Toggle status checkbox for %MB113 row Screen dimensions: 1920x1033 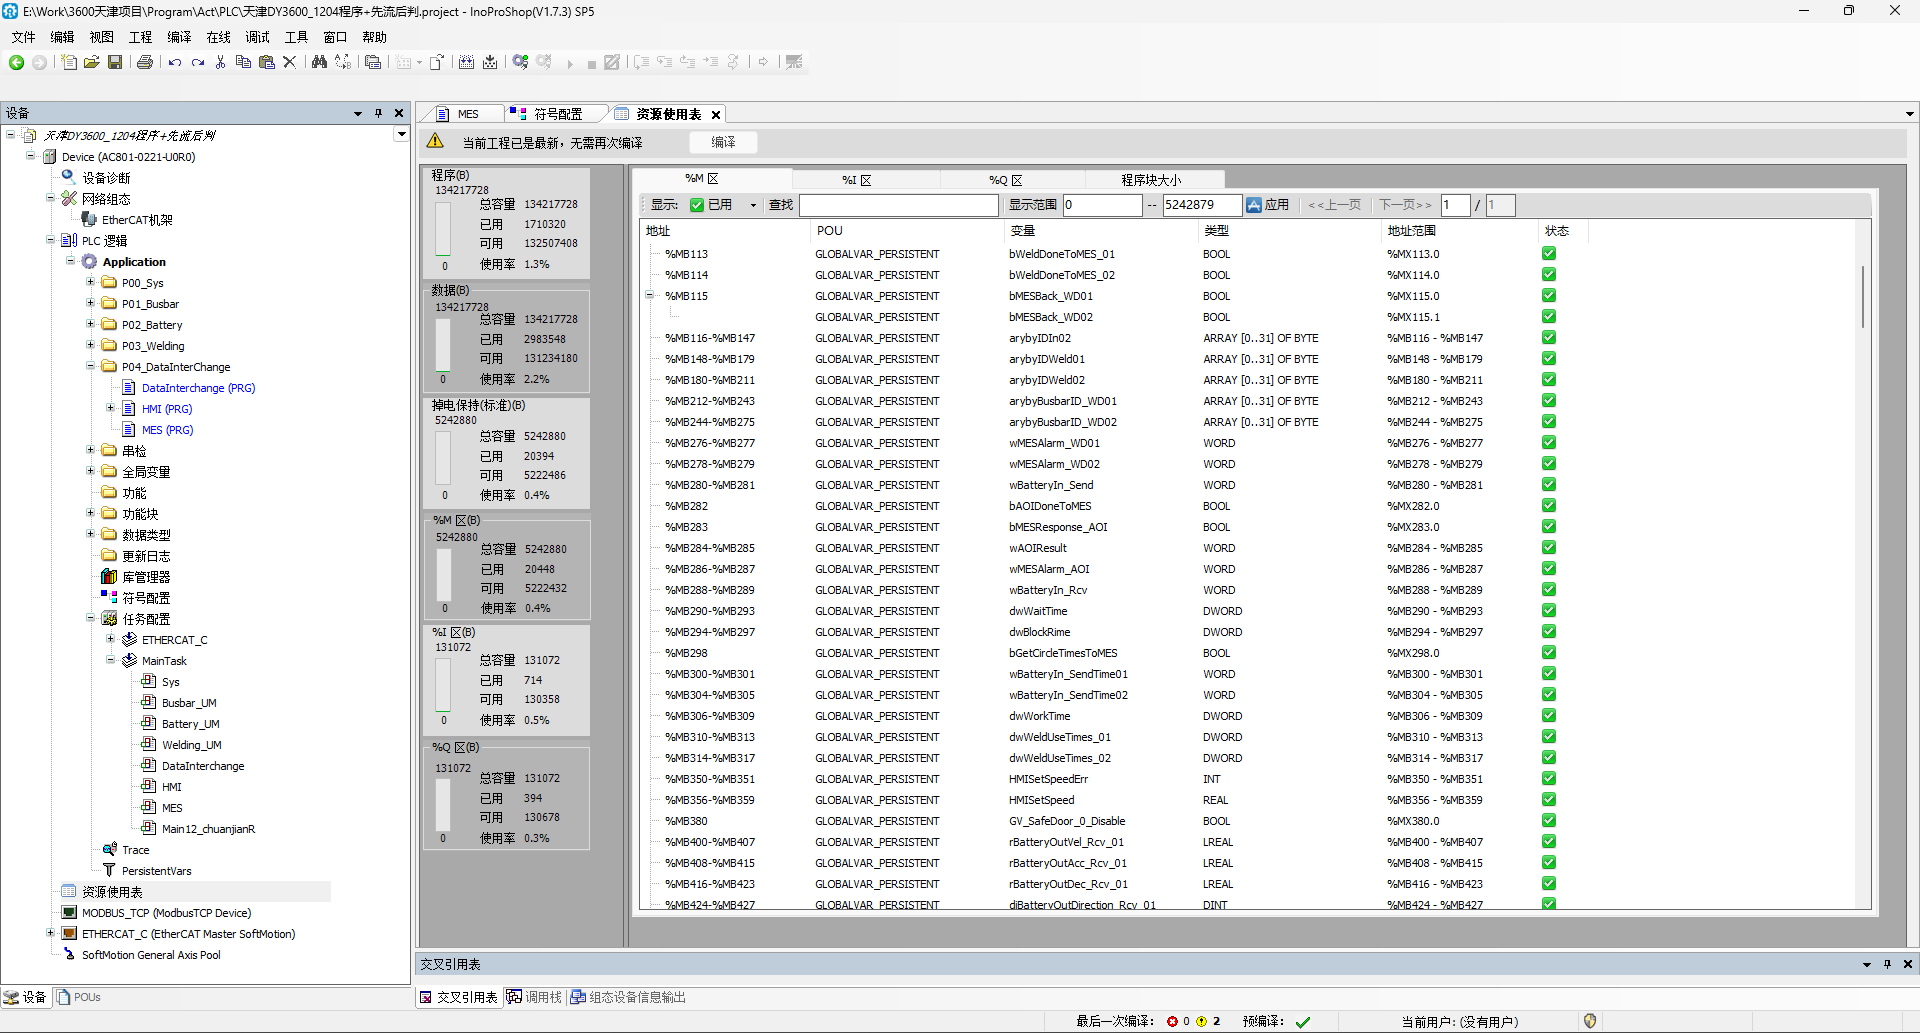click(x=1548, y=254)
